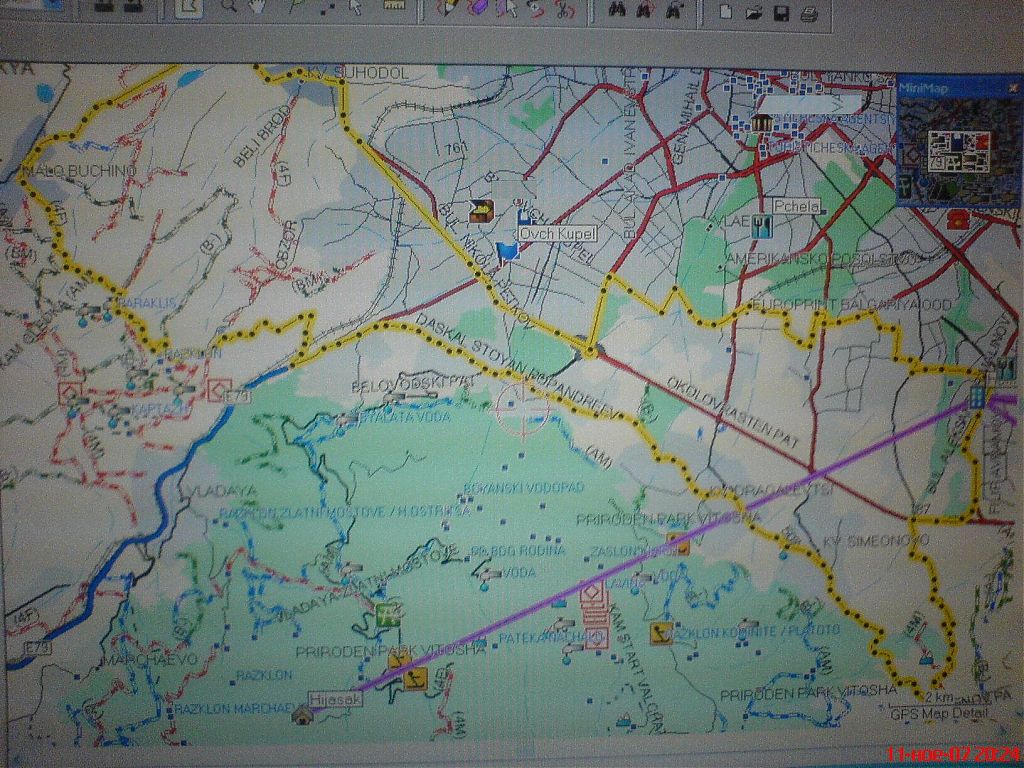Select the hut icon below Hijasak
1024x768 pixels.
tap(302, 716)
